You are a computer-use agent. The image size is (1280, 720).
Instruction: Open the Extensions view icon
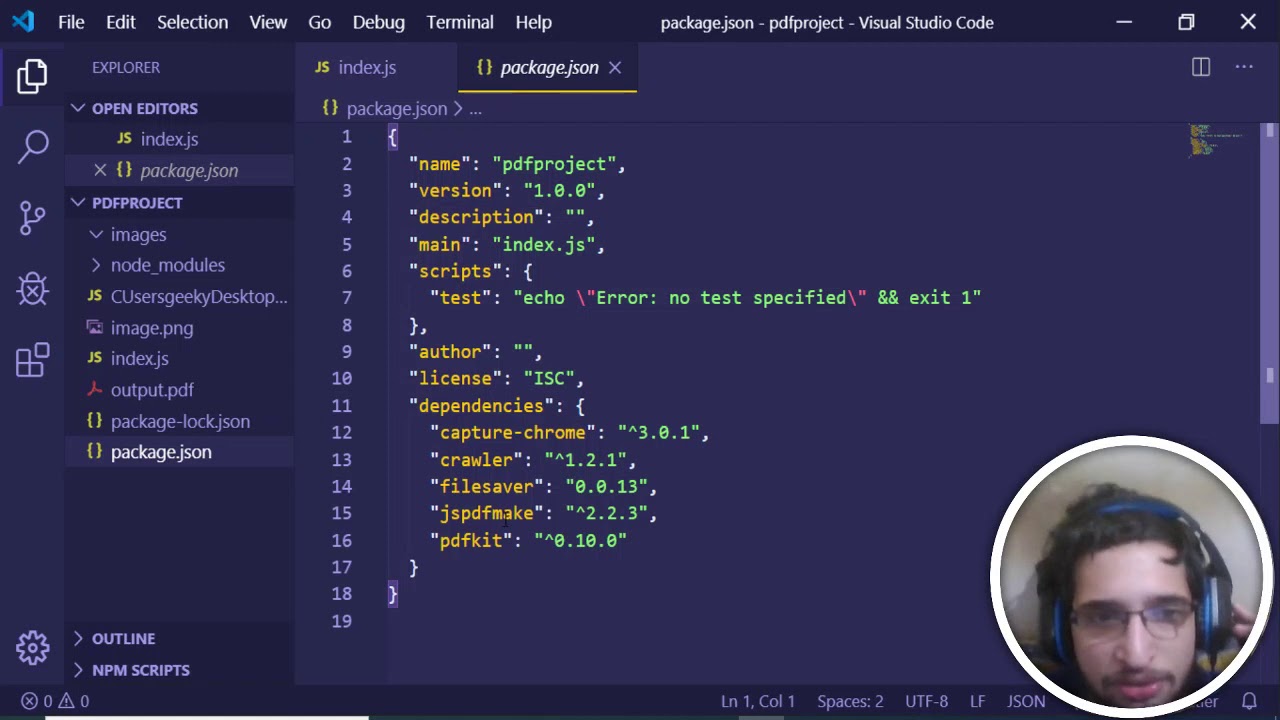tap(32, 360)
